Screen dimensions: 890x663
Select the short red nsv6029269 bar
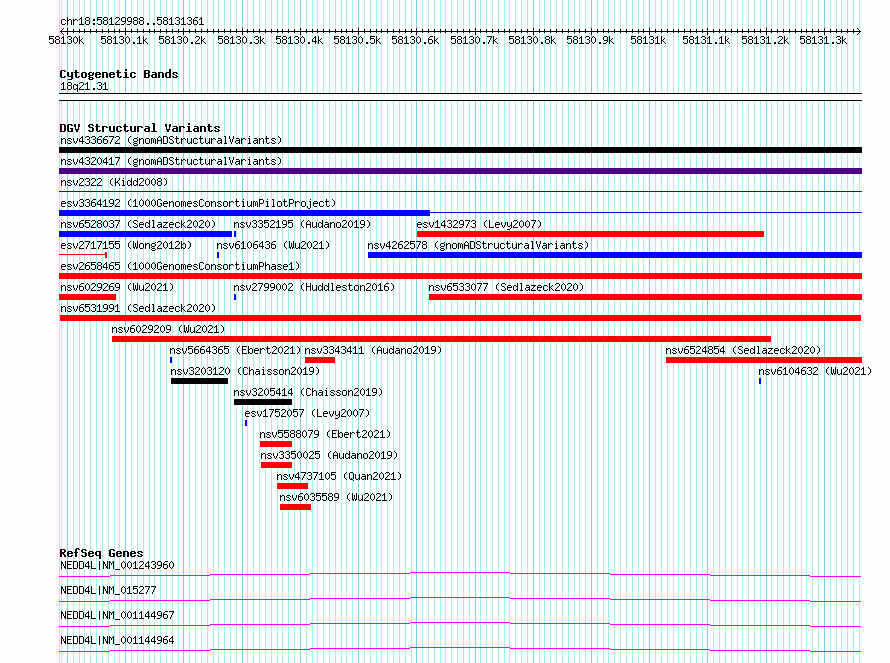tap(87, 297)
